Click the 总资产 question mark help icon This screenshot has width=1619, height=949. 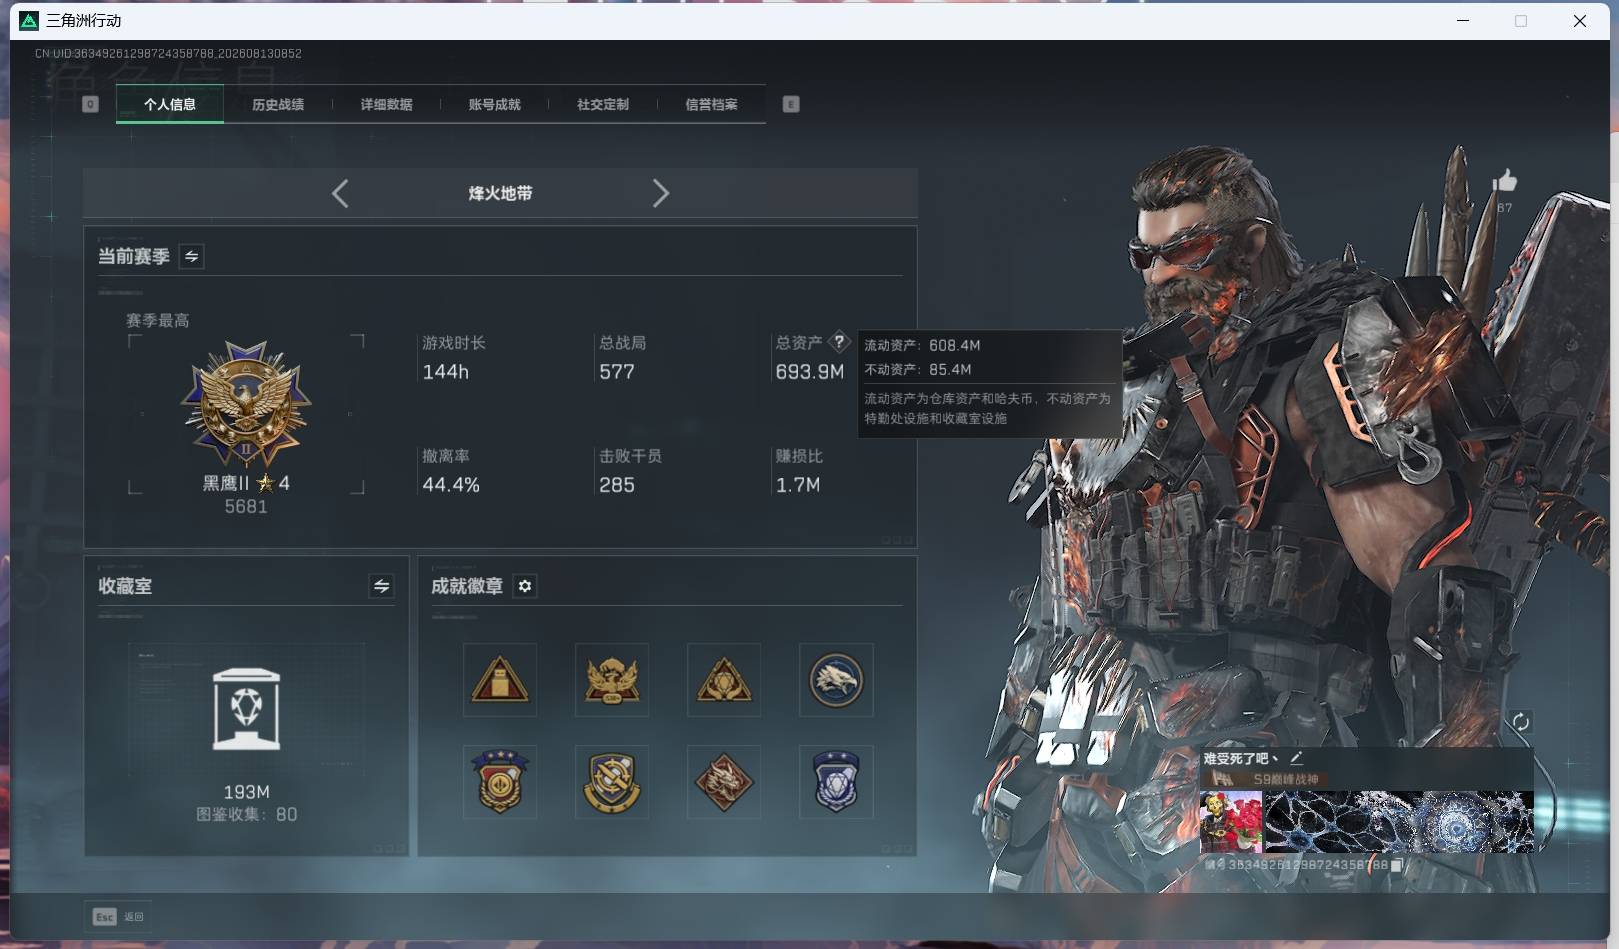point(839,342)
